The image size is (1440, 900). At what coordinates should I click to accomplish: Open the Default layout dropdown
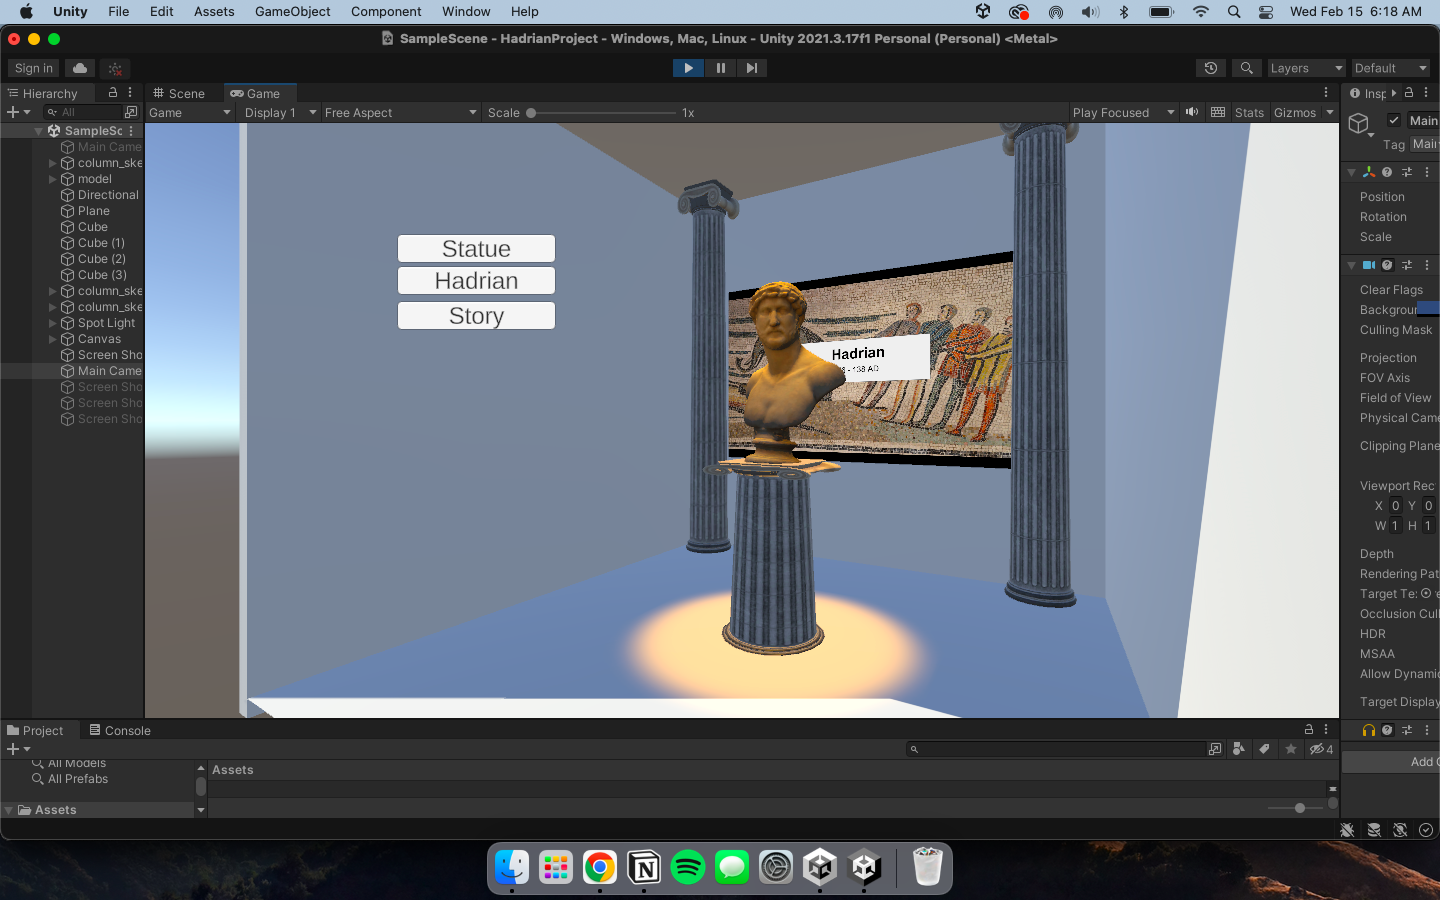point(1391,68)
